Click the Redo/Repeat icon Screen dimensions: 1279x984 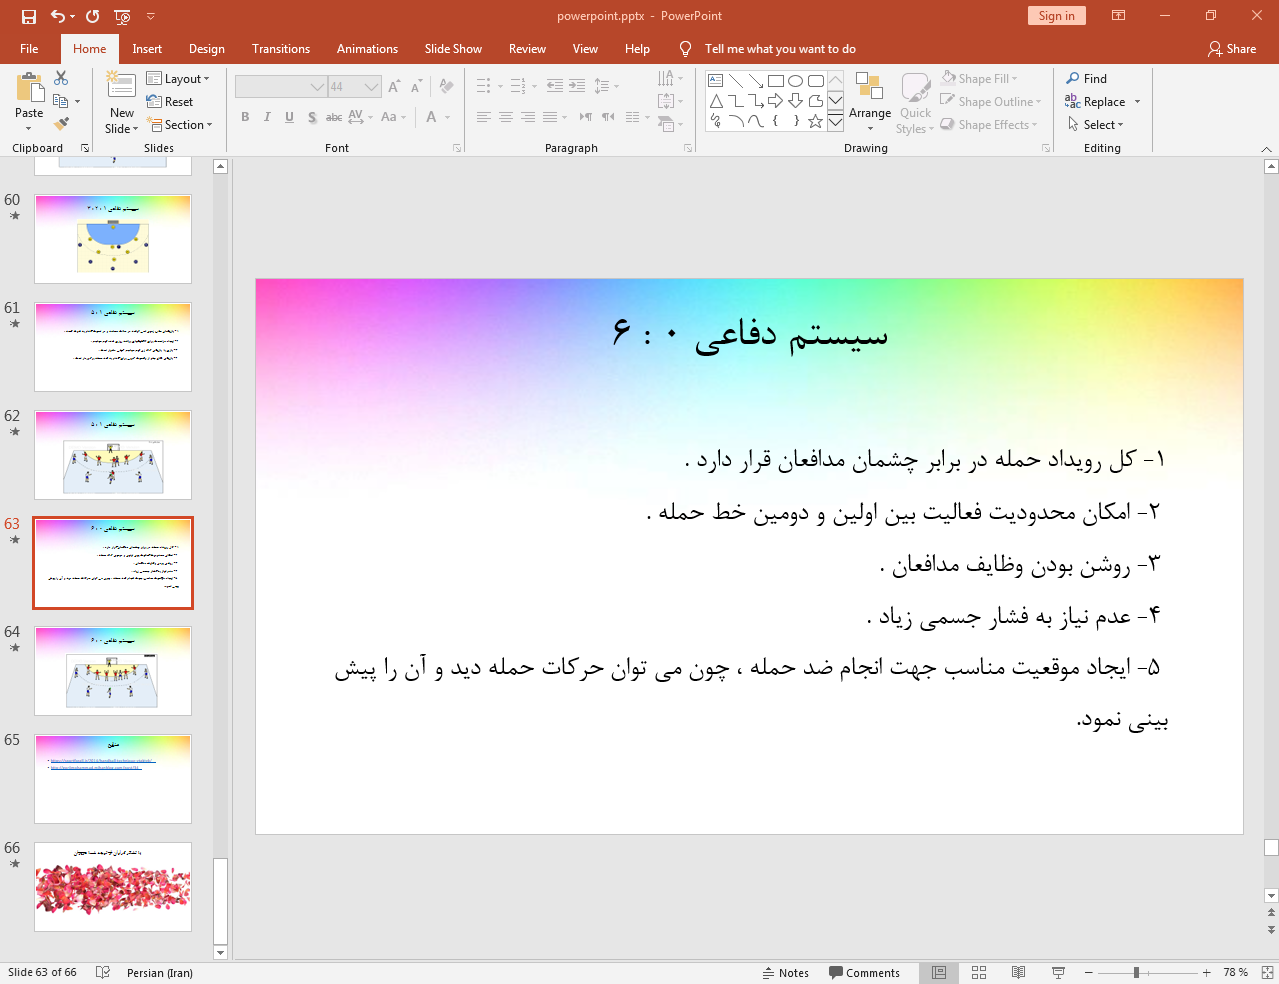pyautogui.click(x=93, y=16)
